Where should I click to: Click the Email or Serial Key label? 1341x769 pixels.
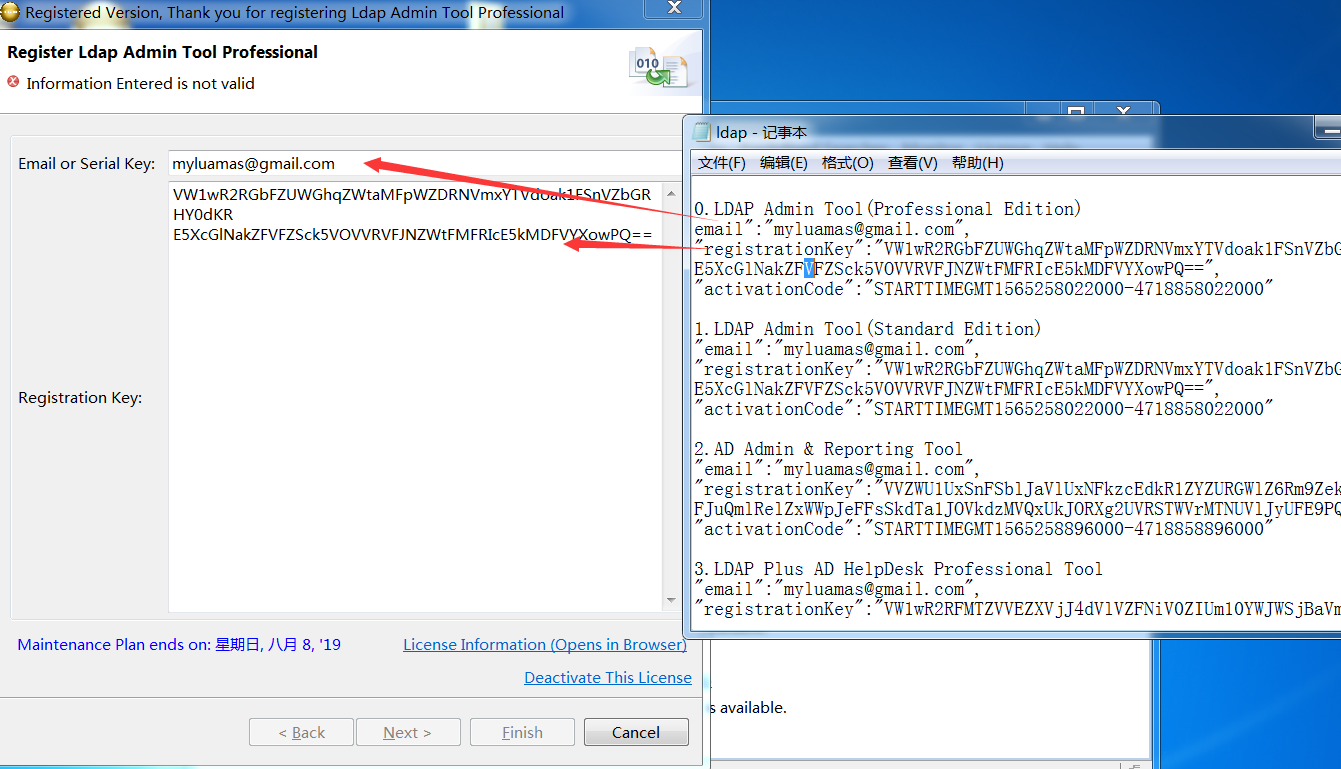pyautogui.click(x=87, y=163)
